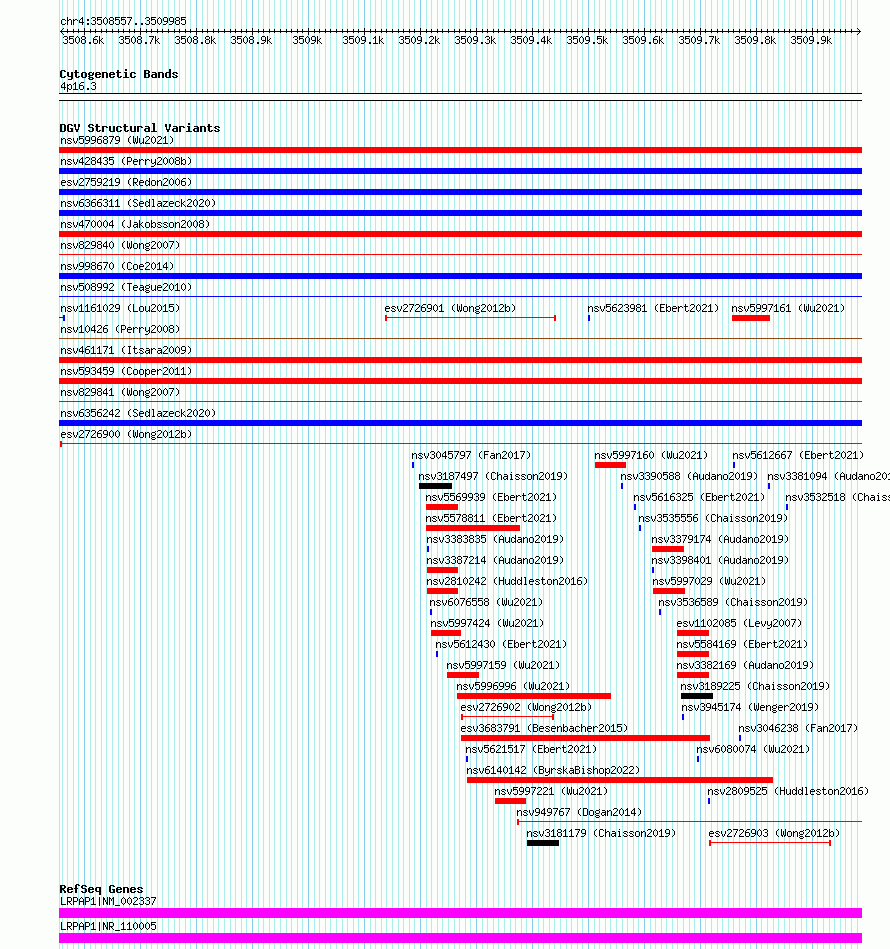890x949 pixels.
Task: Select the nsv428435 (Perry2008b) blue variant bar
Action: click(460, 171)
